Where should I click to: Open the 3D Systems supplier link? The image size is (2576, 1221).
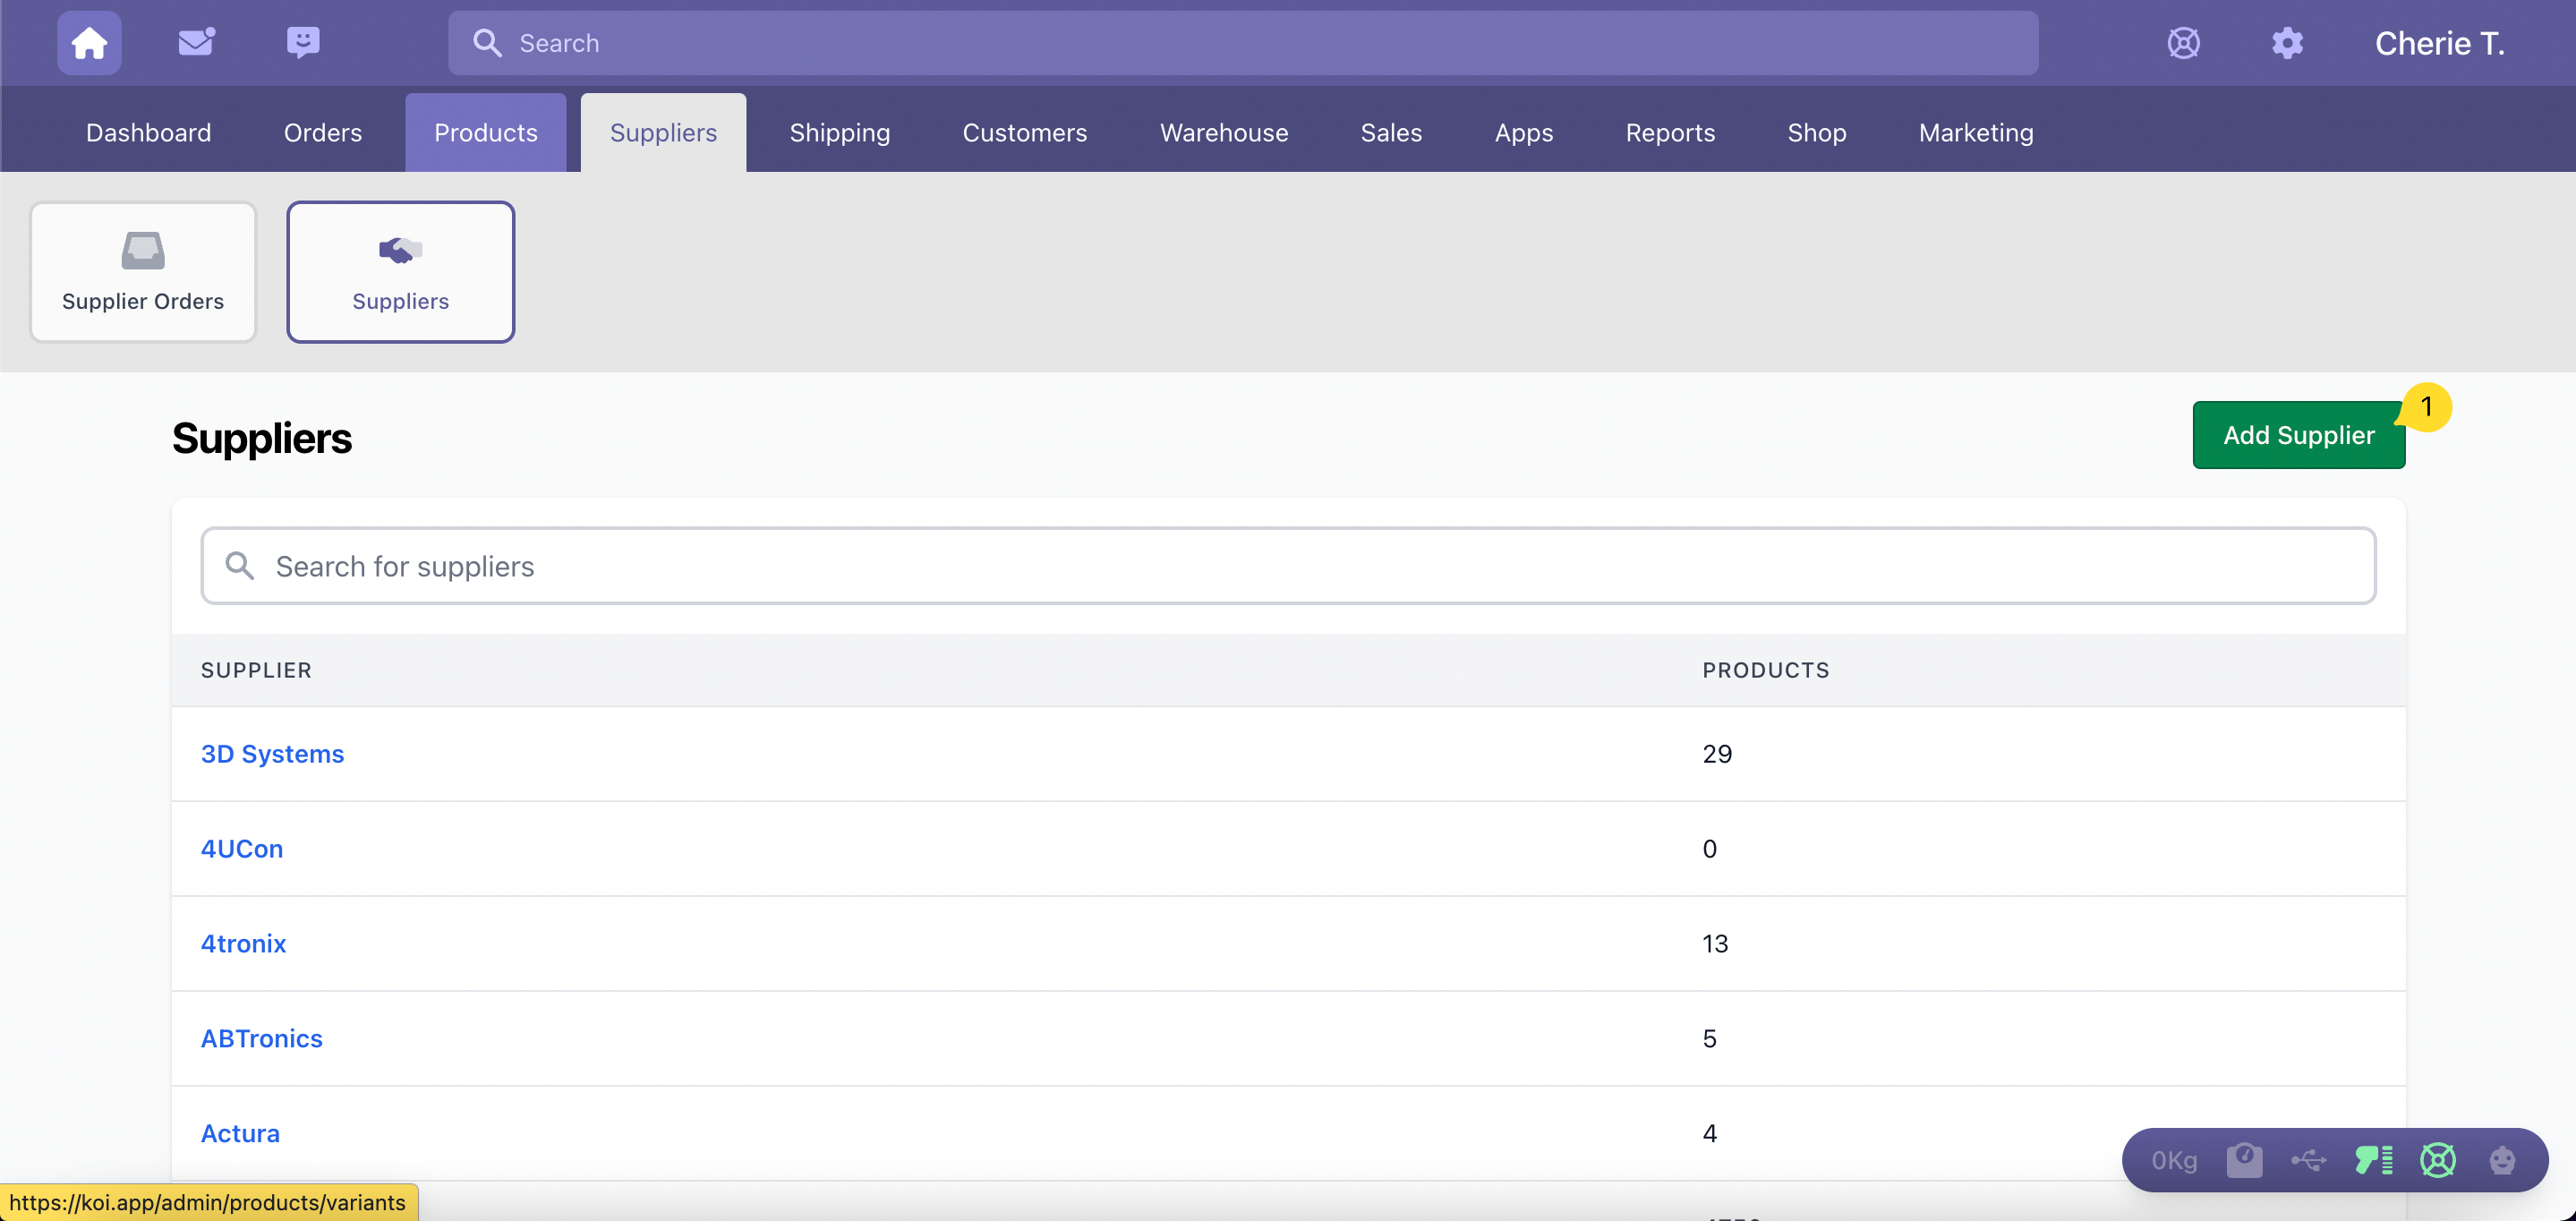pyautogui.click(x=272, y=754)
